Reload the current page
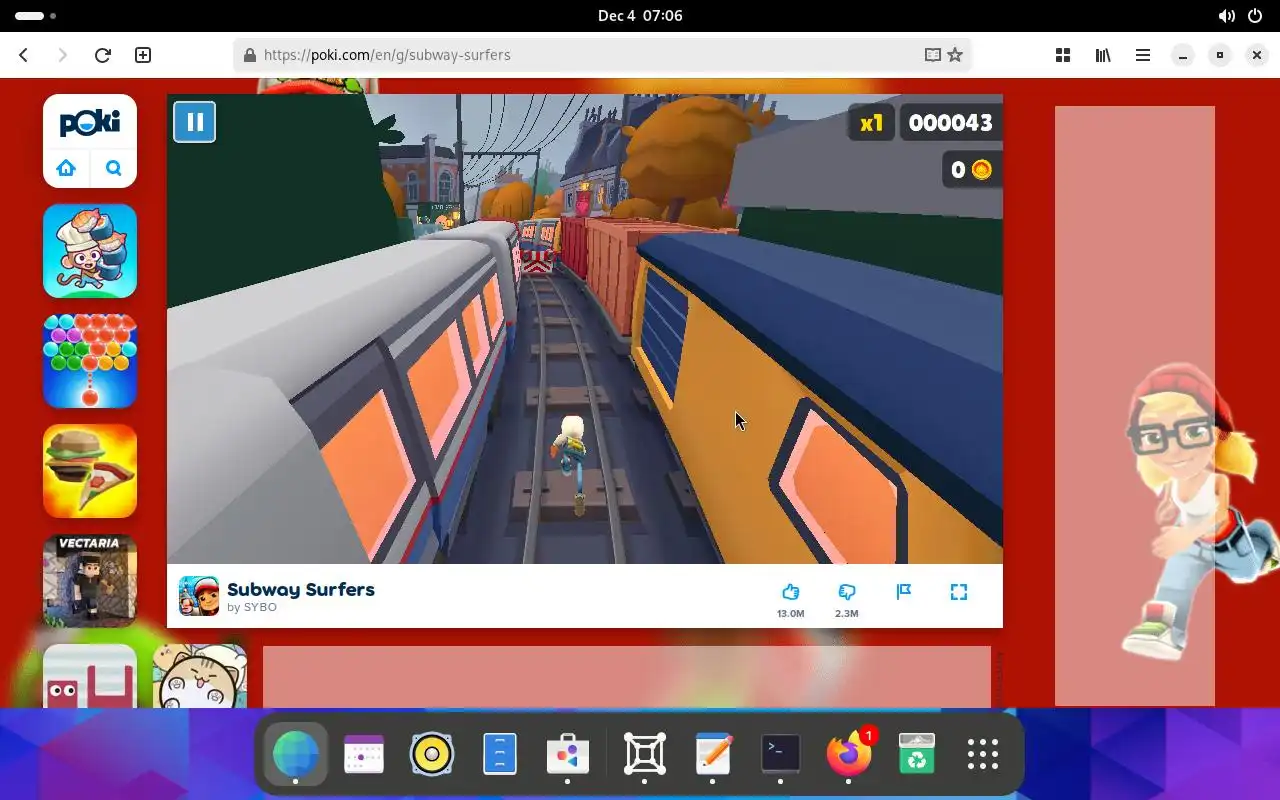 [102, 55]
